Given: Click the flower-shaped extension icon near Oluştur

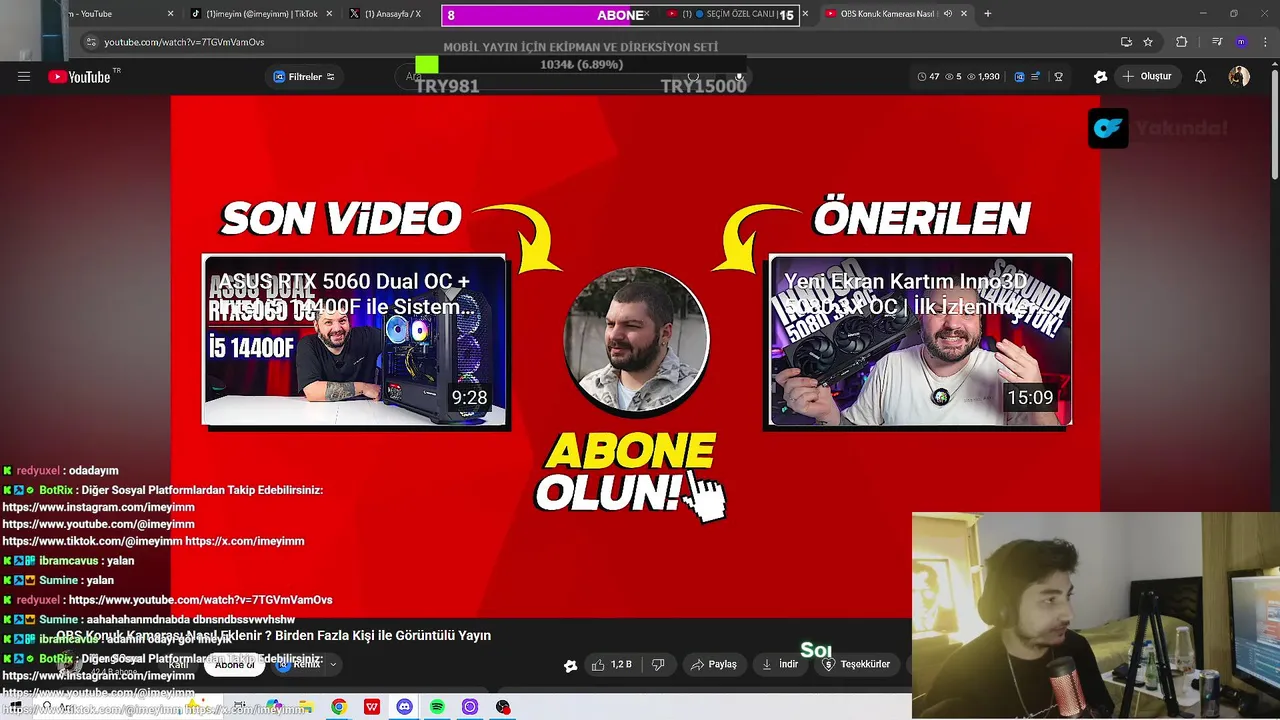Looking at the screenshot, I should pyautogui.click(x=1100, y=77).
